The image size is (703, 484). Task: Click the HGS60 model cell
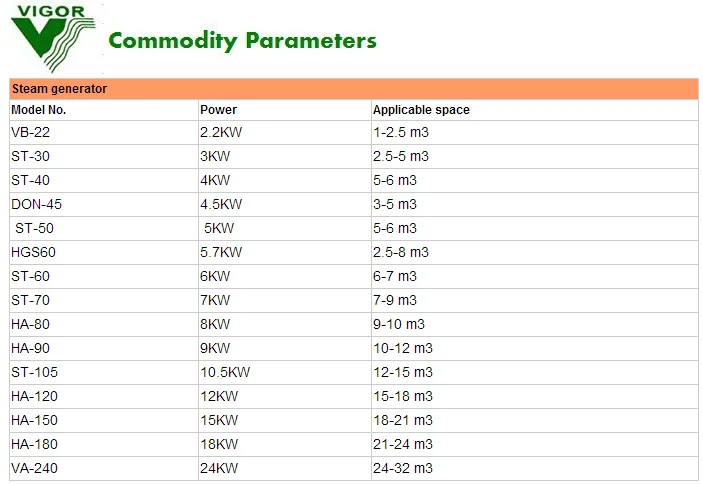[104, 252]
